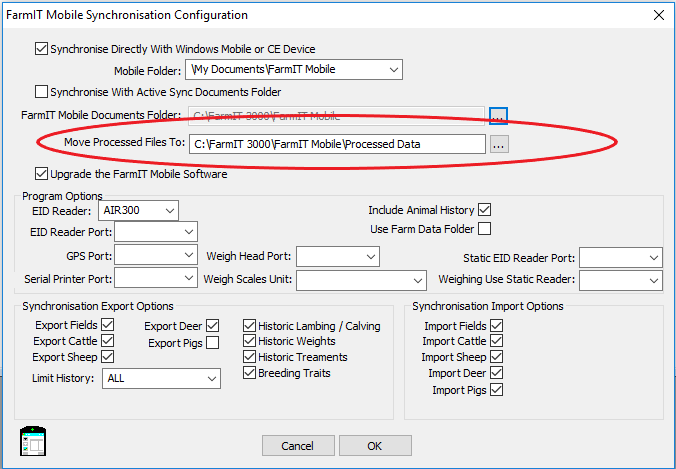Viewport: 676px width, 469px height.
Task: Toggle Import Fields checkbox
Action: (x=497, y=325)
